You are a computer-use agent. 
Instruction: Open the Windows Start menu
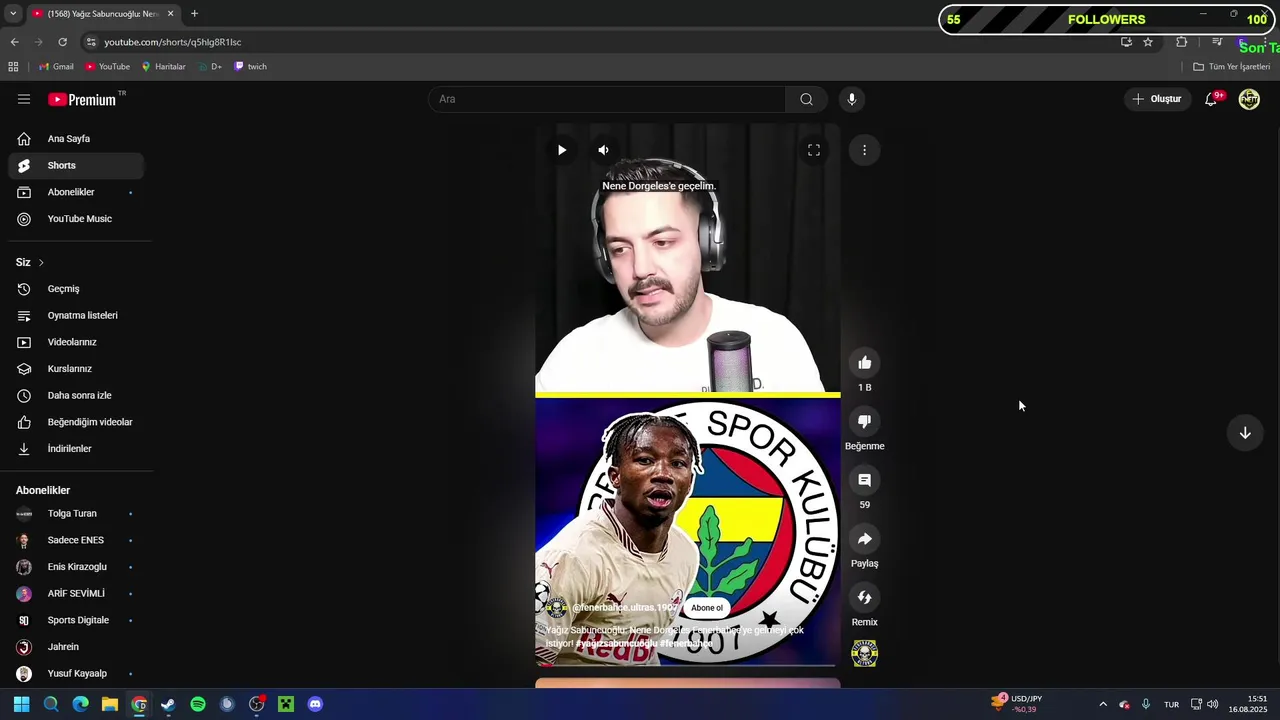coord(21,704)
